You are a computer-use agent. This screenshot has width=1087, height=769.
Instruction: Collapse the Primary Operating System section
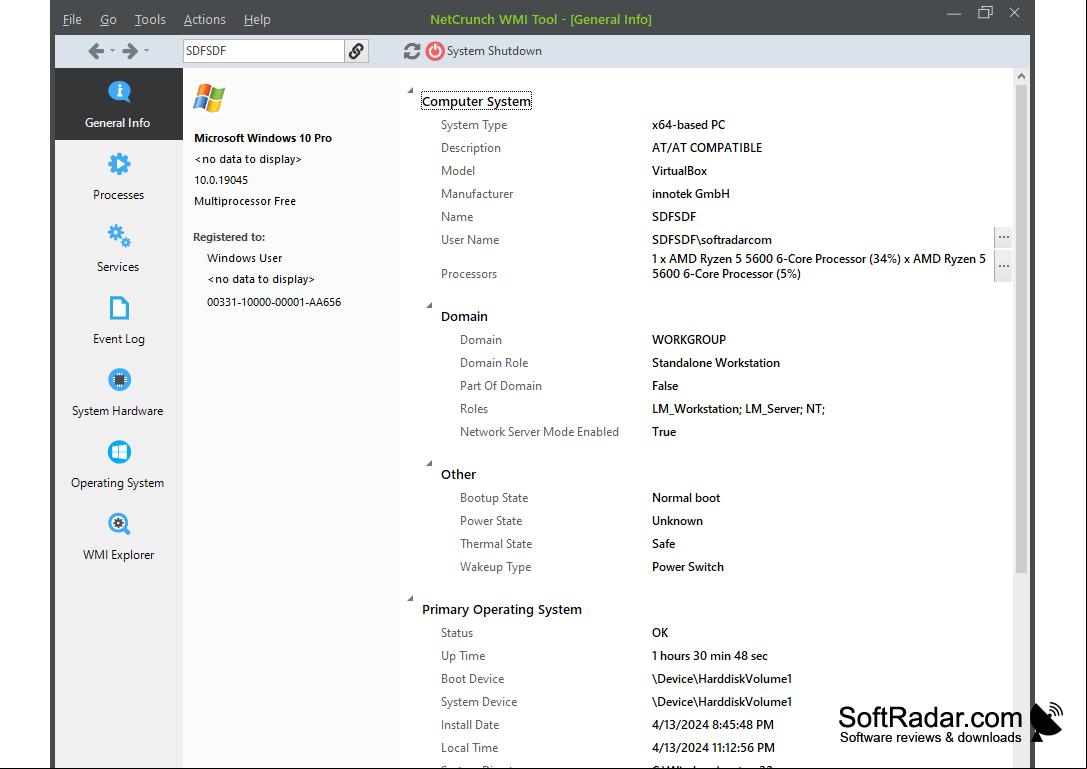pos(410,598)
